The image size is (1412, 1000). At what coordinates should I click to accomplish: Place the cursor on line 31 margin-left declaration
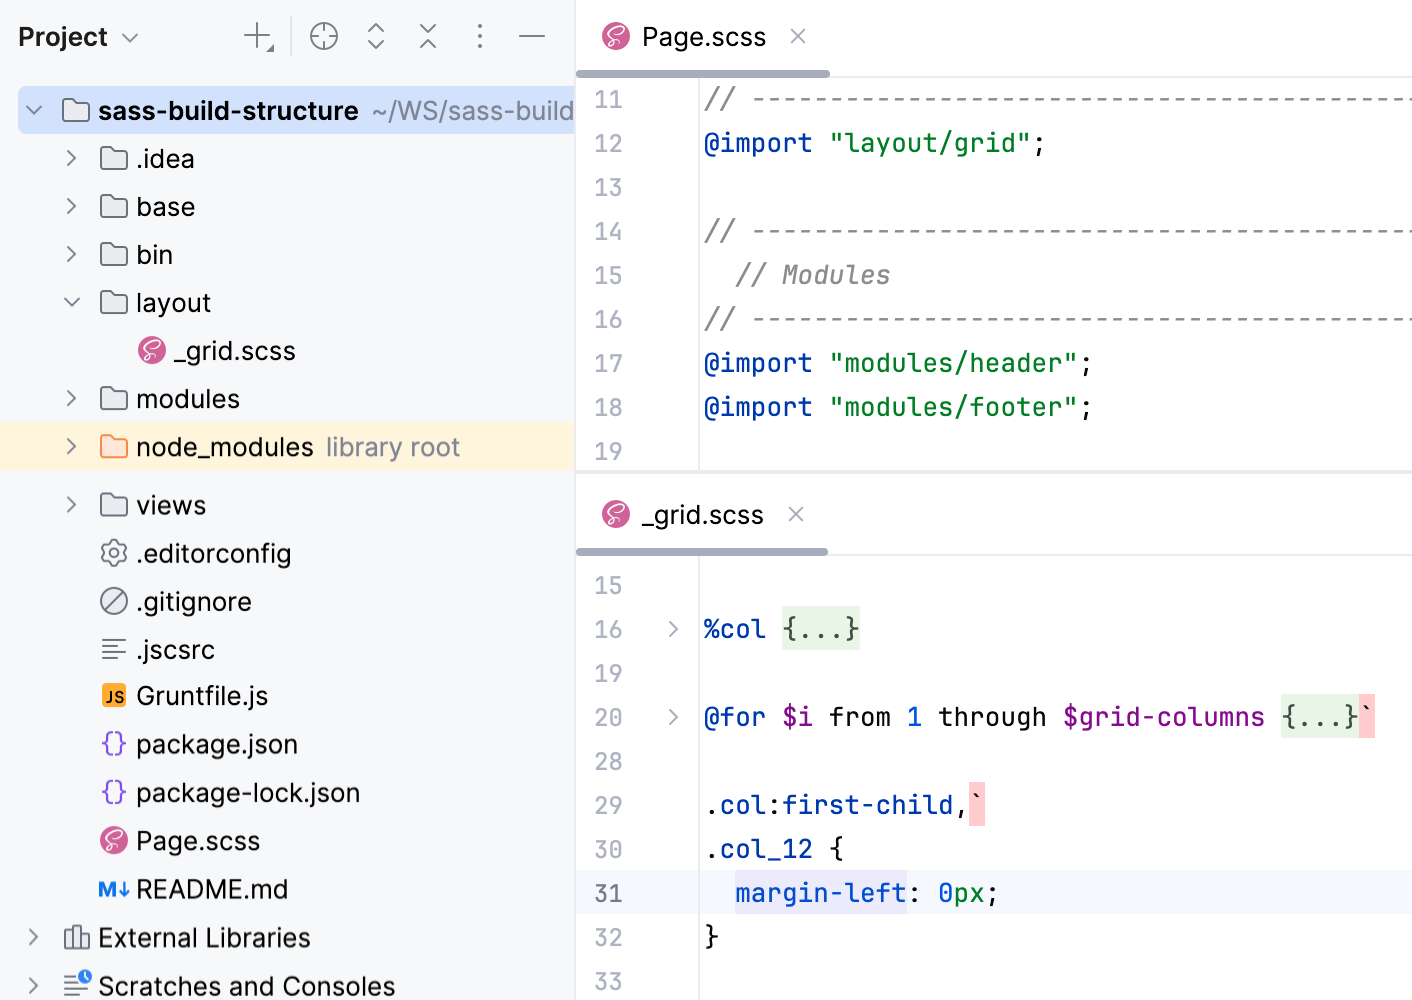pos(820,892)
